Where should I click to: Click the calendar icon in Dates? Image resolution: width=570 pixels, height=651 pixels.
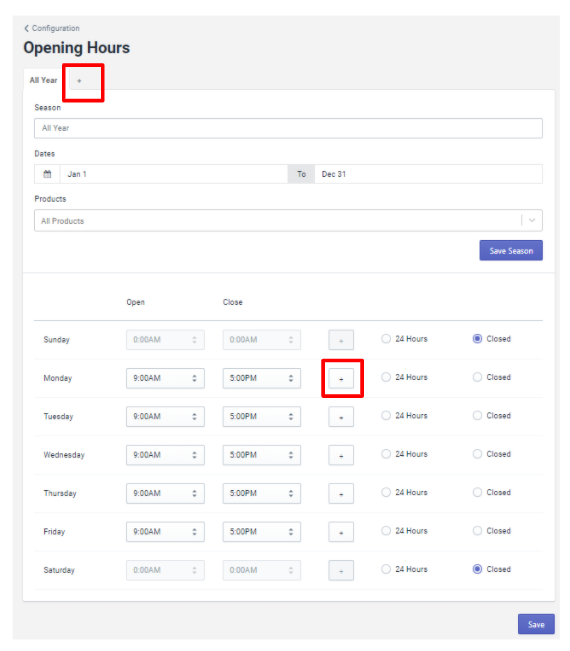click(x=47, y=174)
